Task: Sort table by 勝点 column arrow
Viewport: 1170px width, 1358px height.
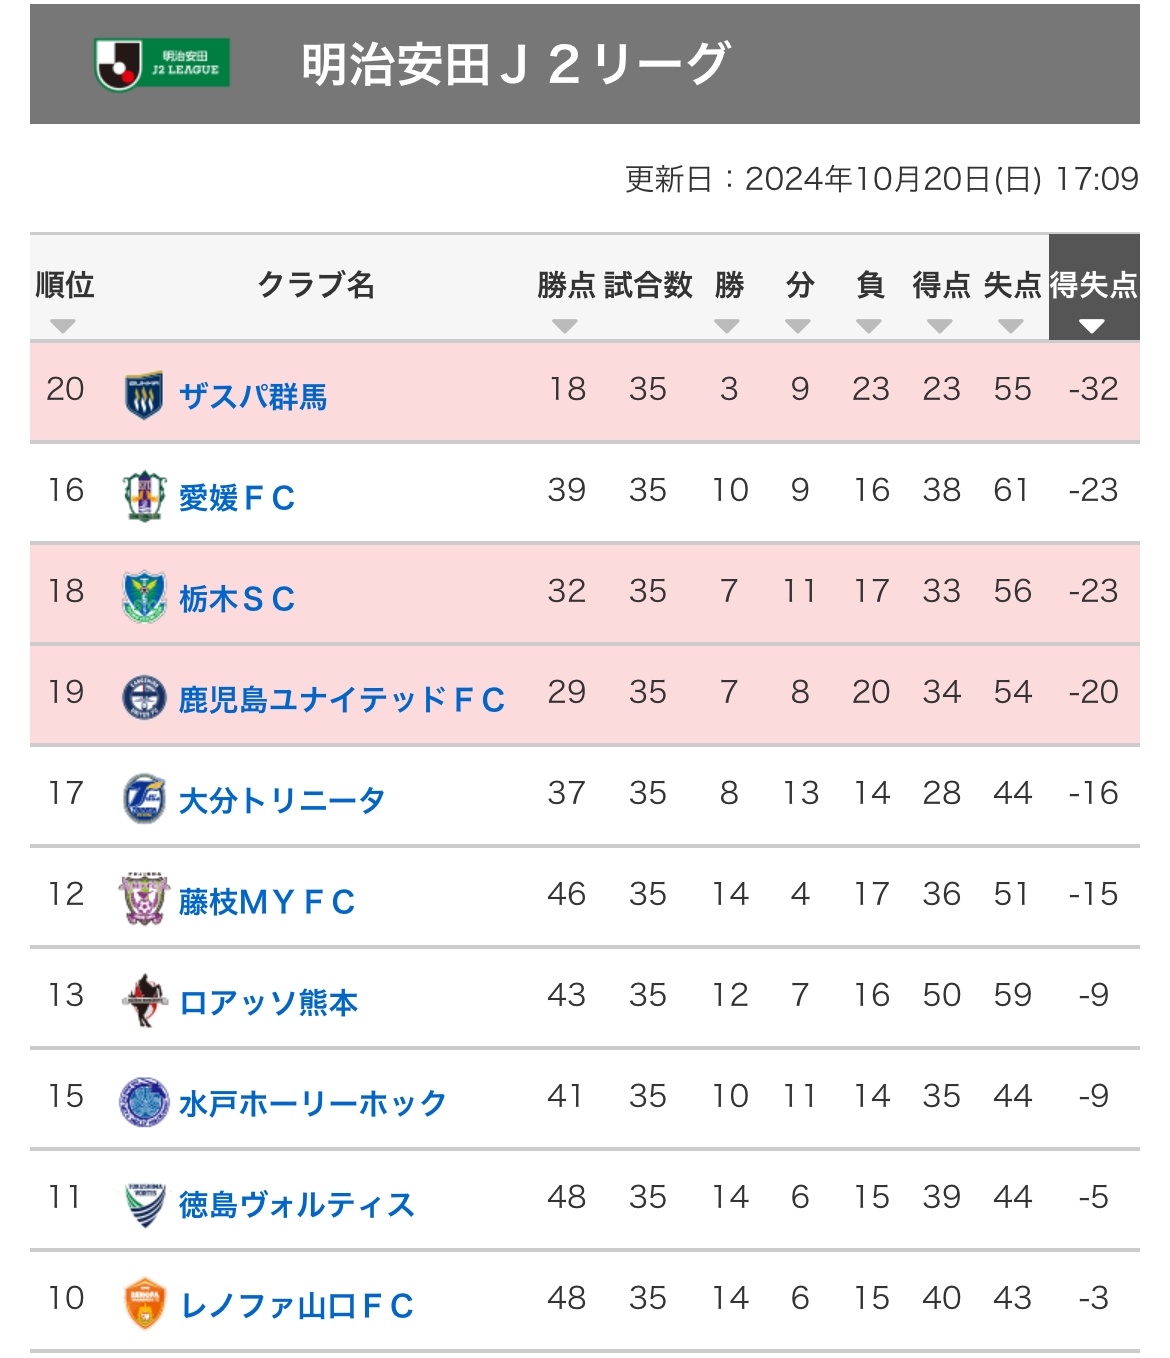Action: click(x=565, y=326)
